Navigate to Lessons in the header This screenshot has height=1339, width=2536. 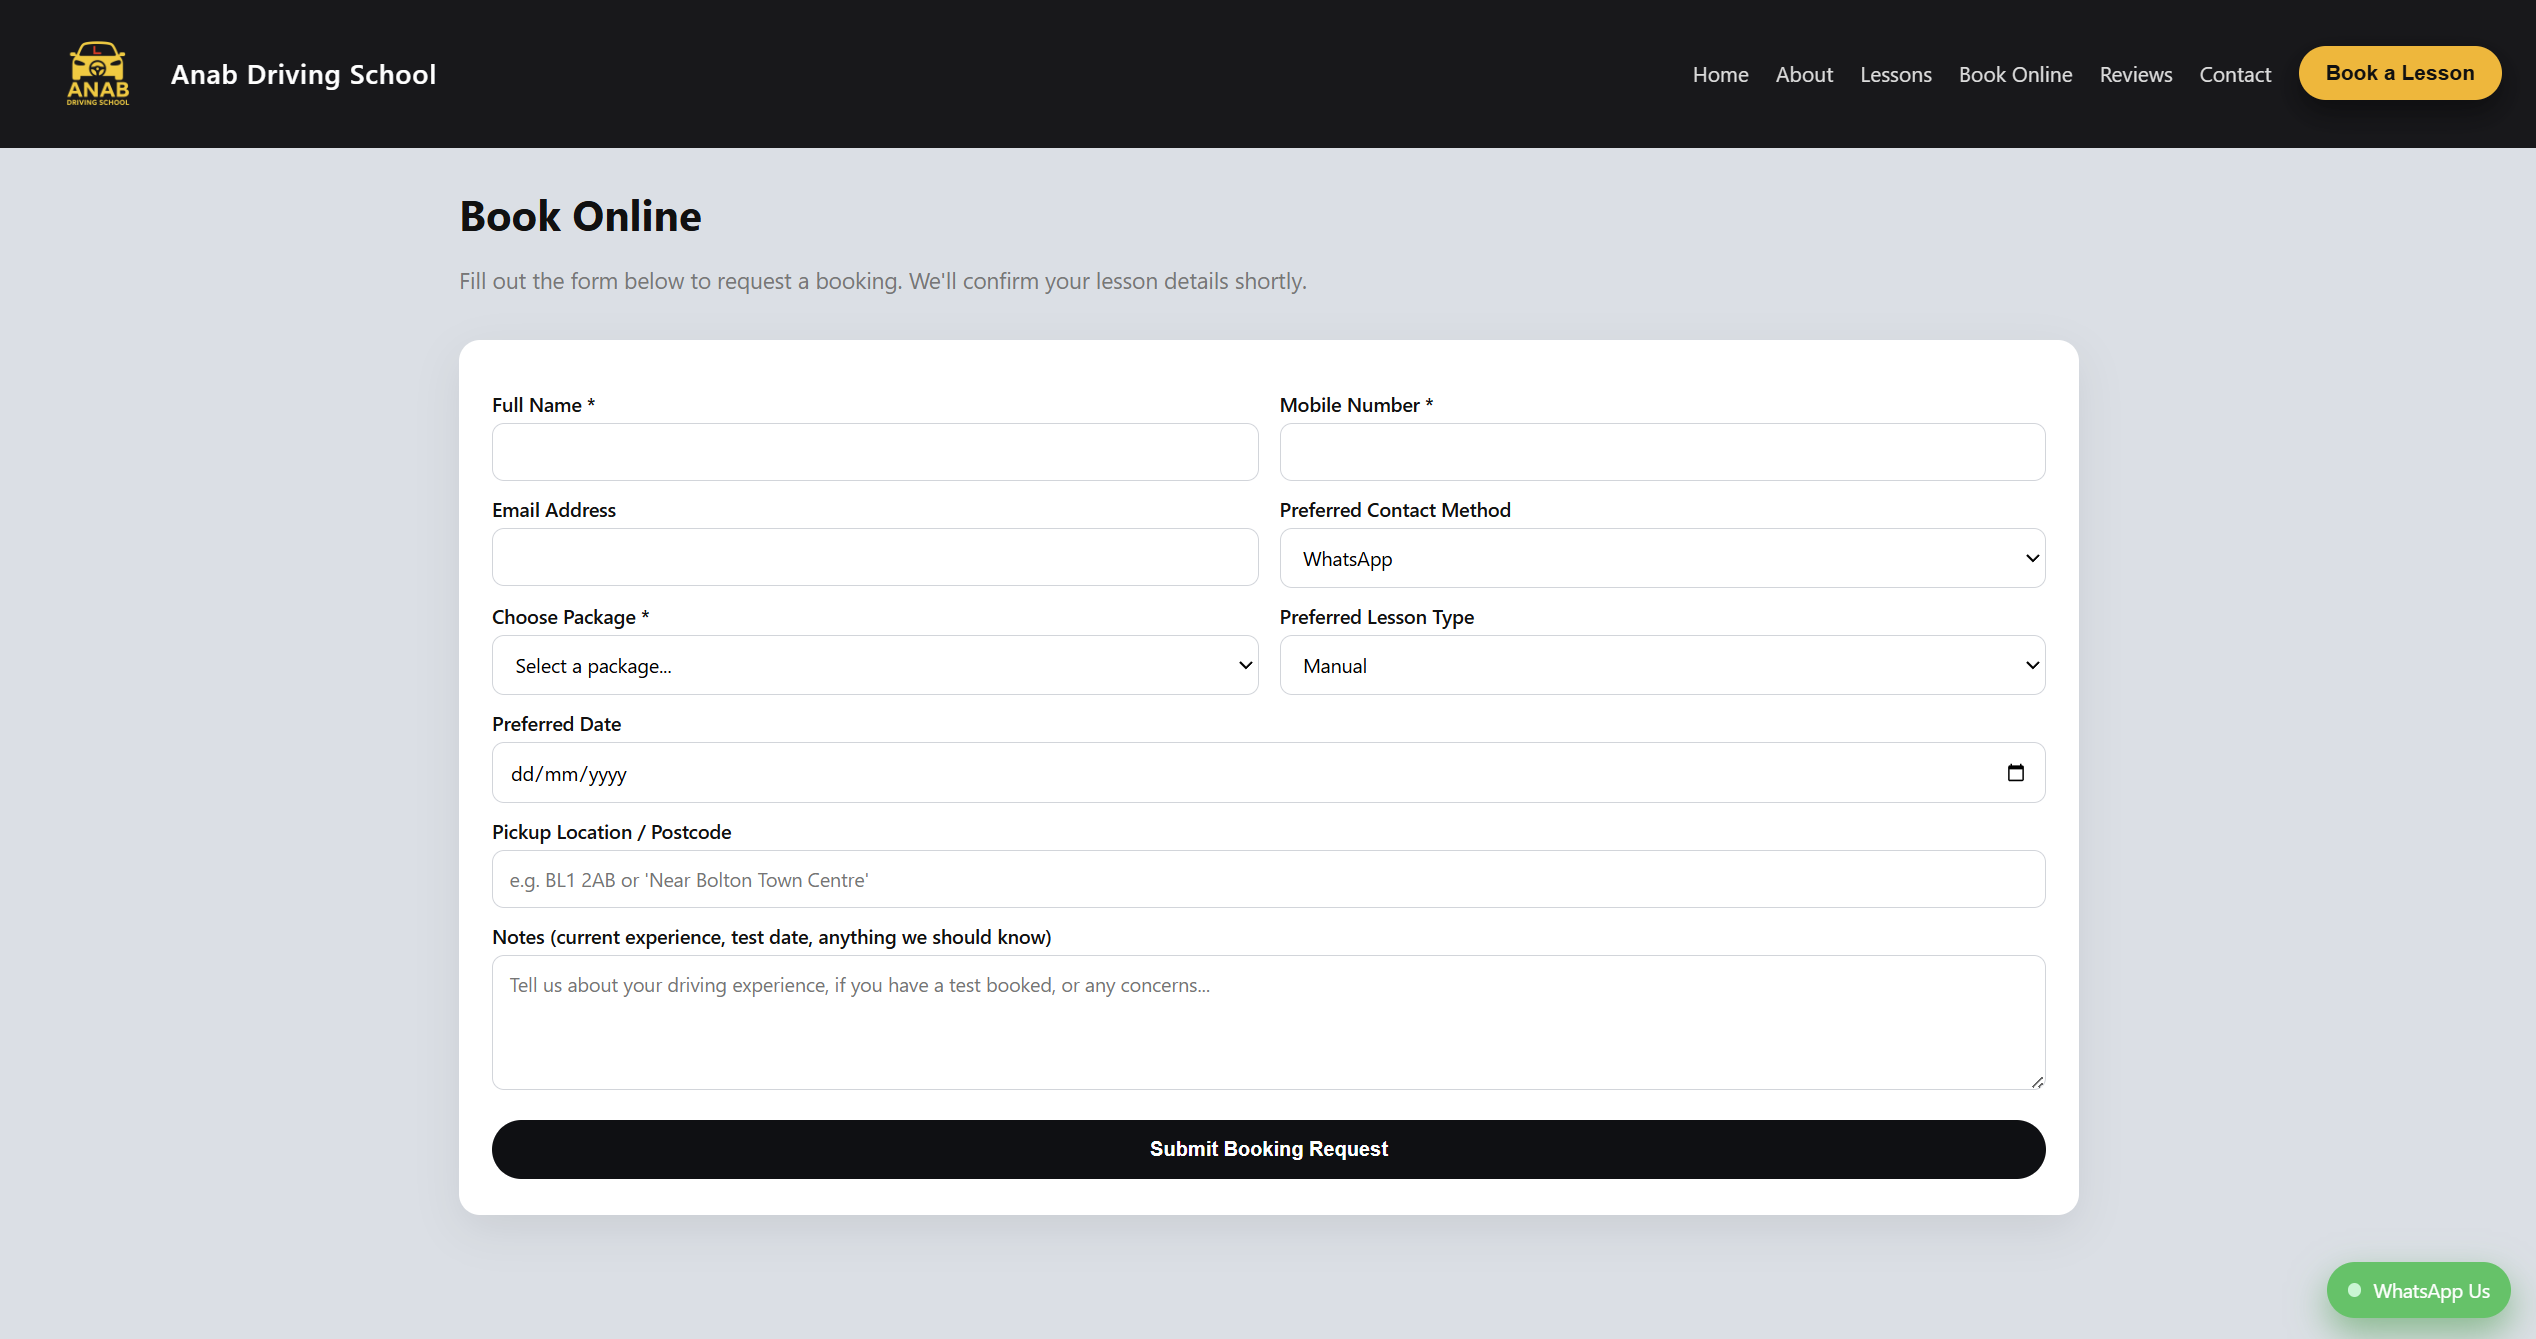(1895, 74)
